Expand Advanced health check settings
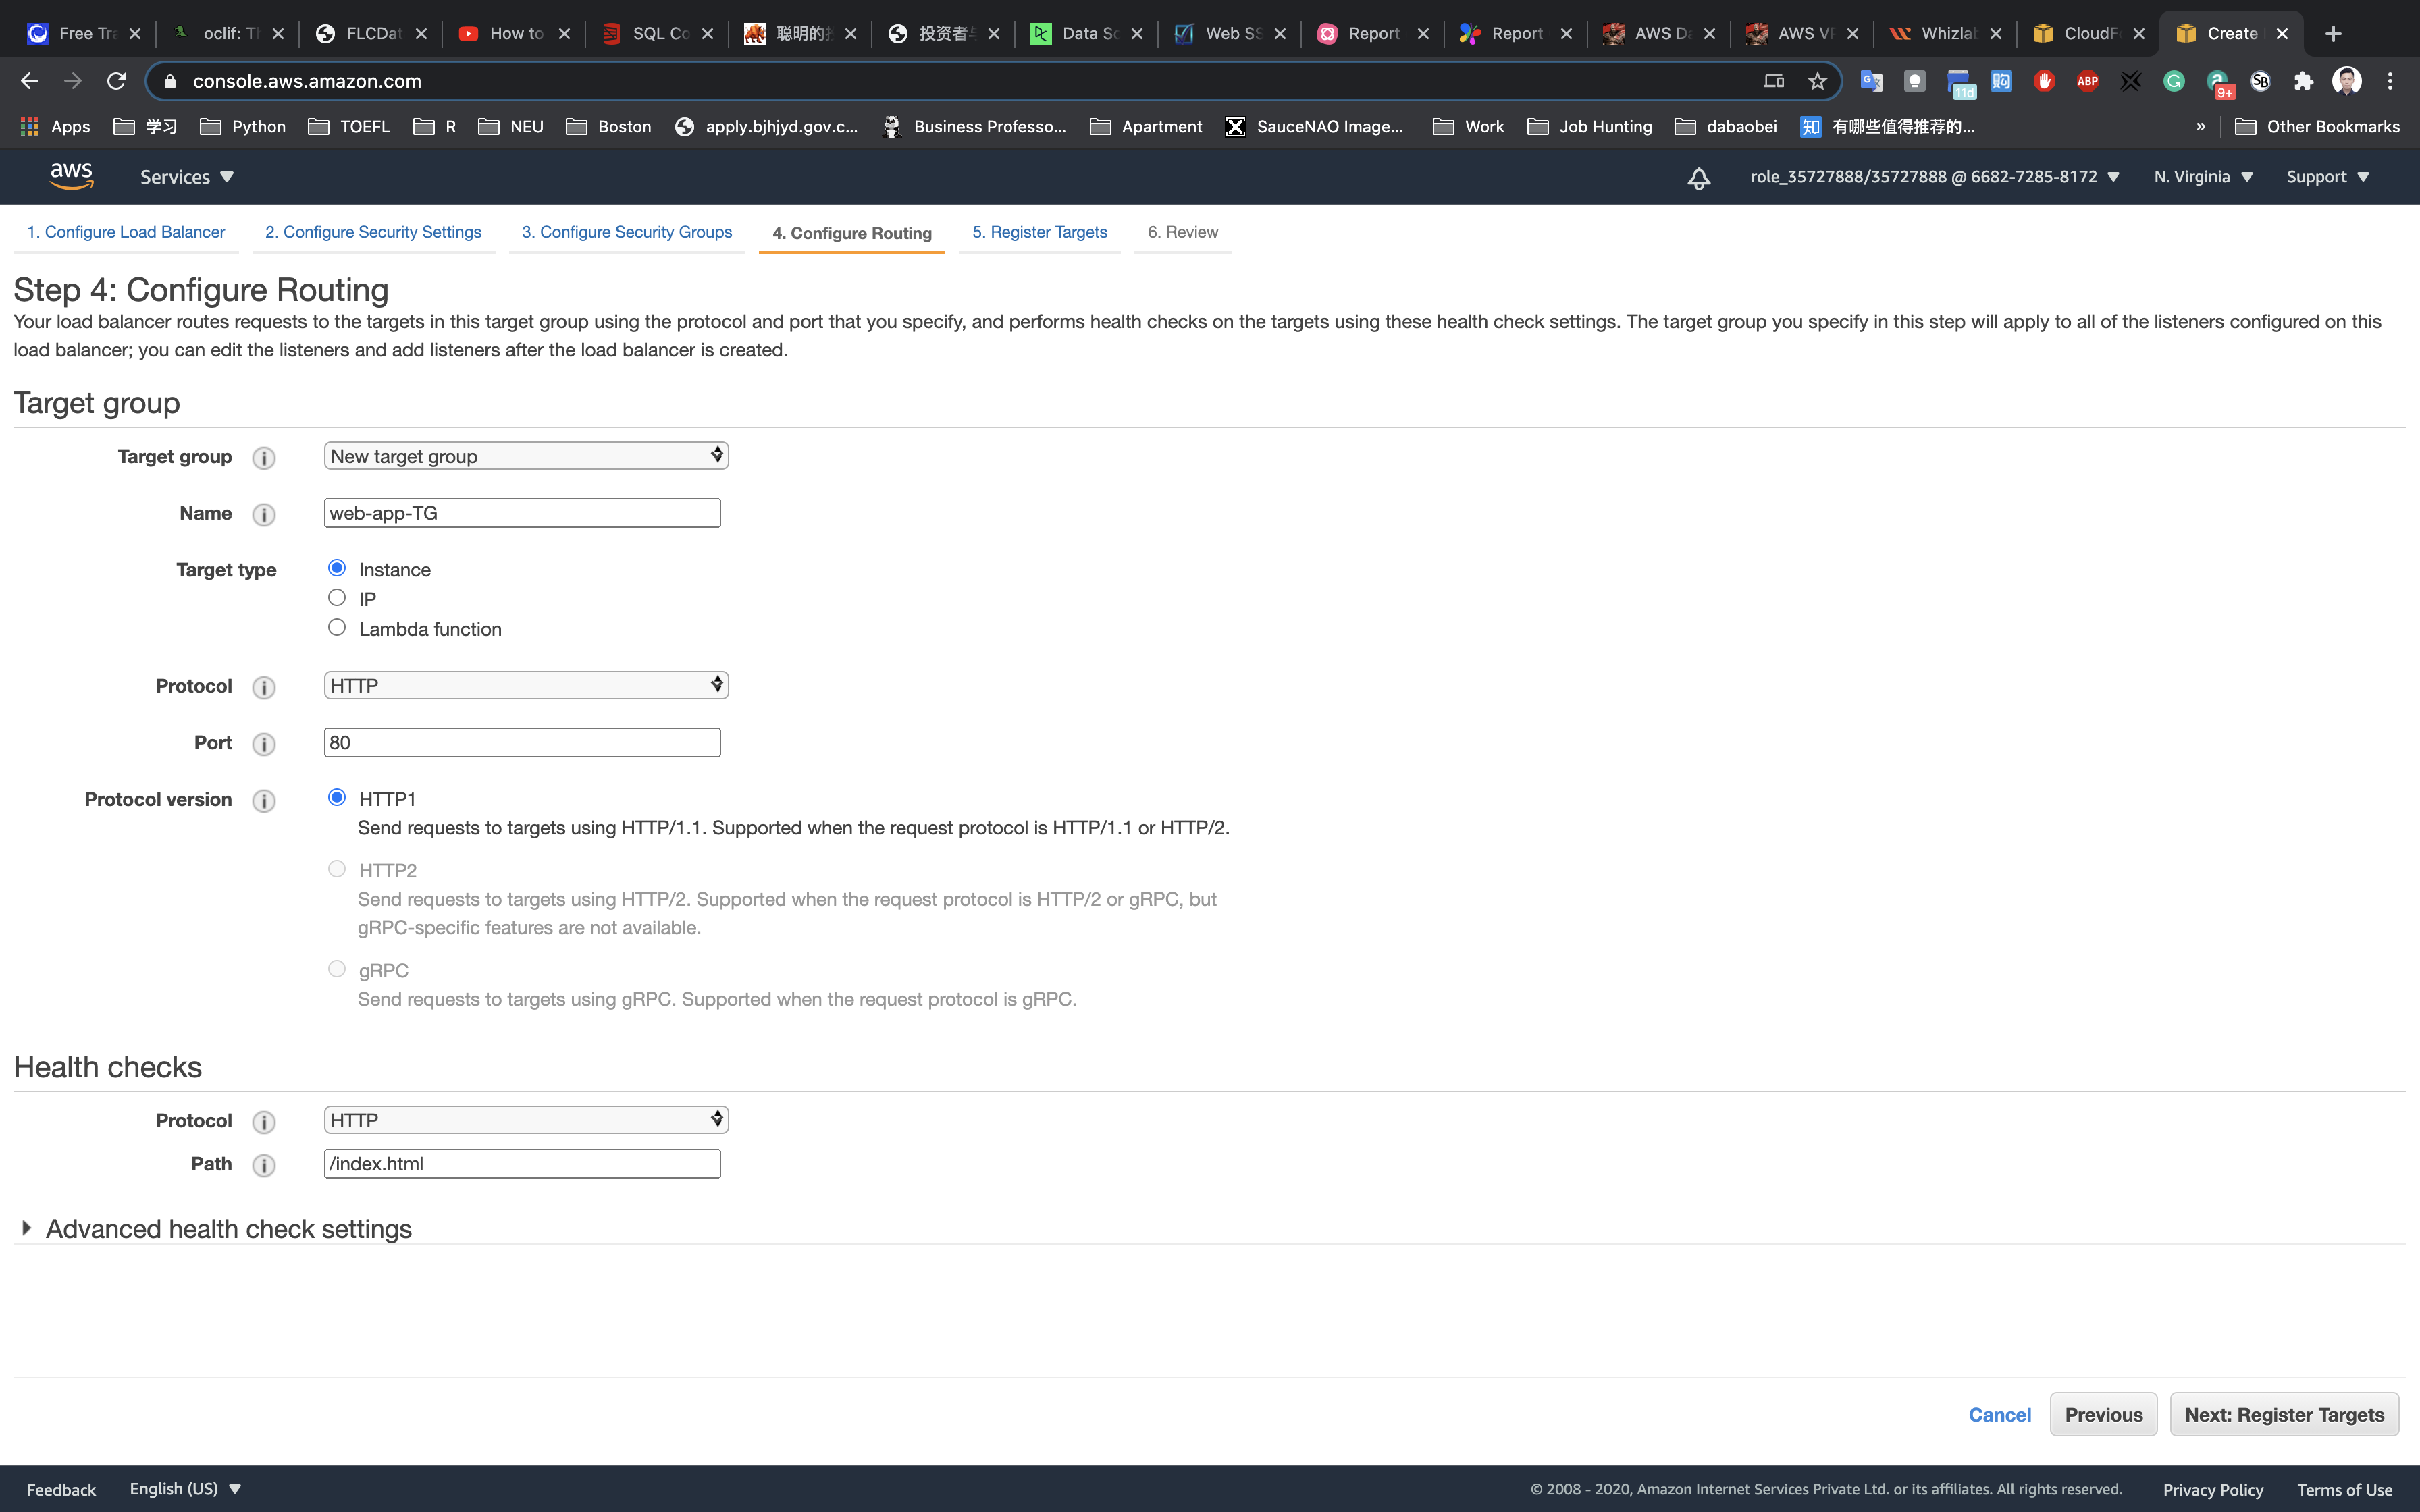 tap(228, 1229)
